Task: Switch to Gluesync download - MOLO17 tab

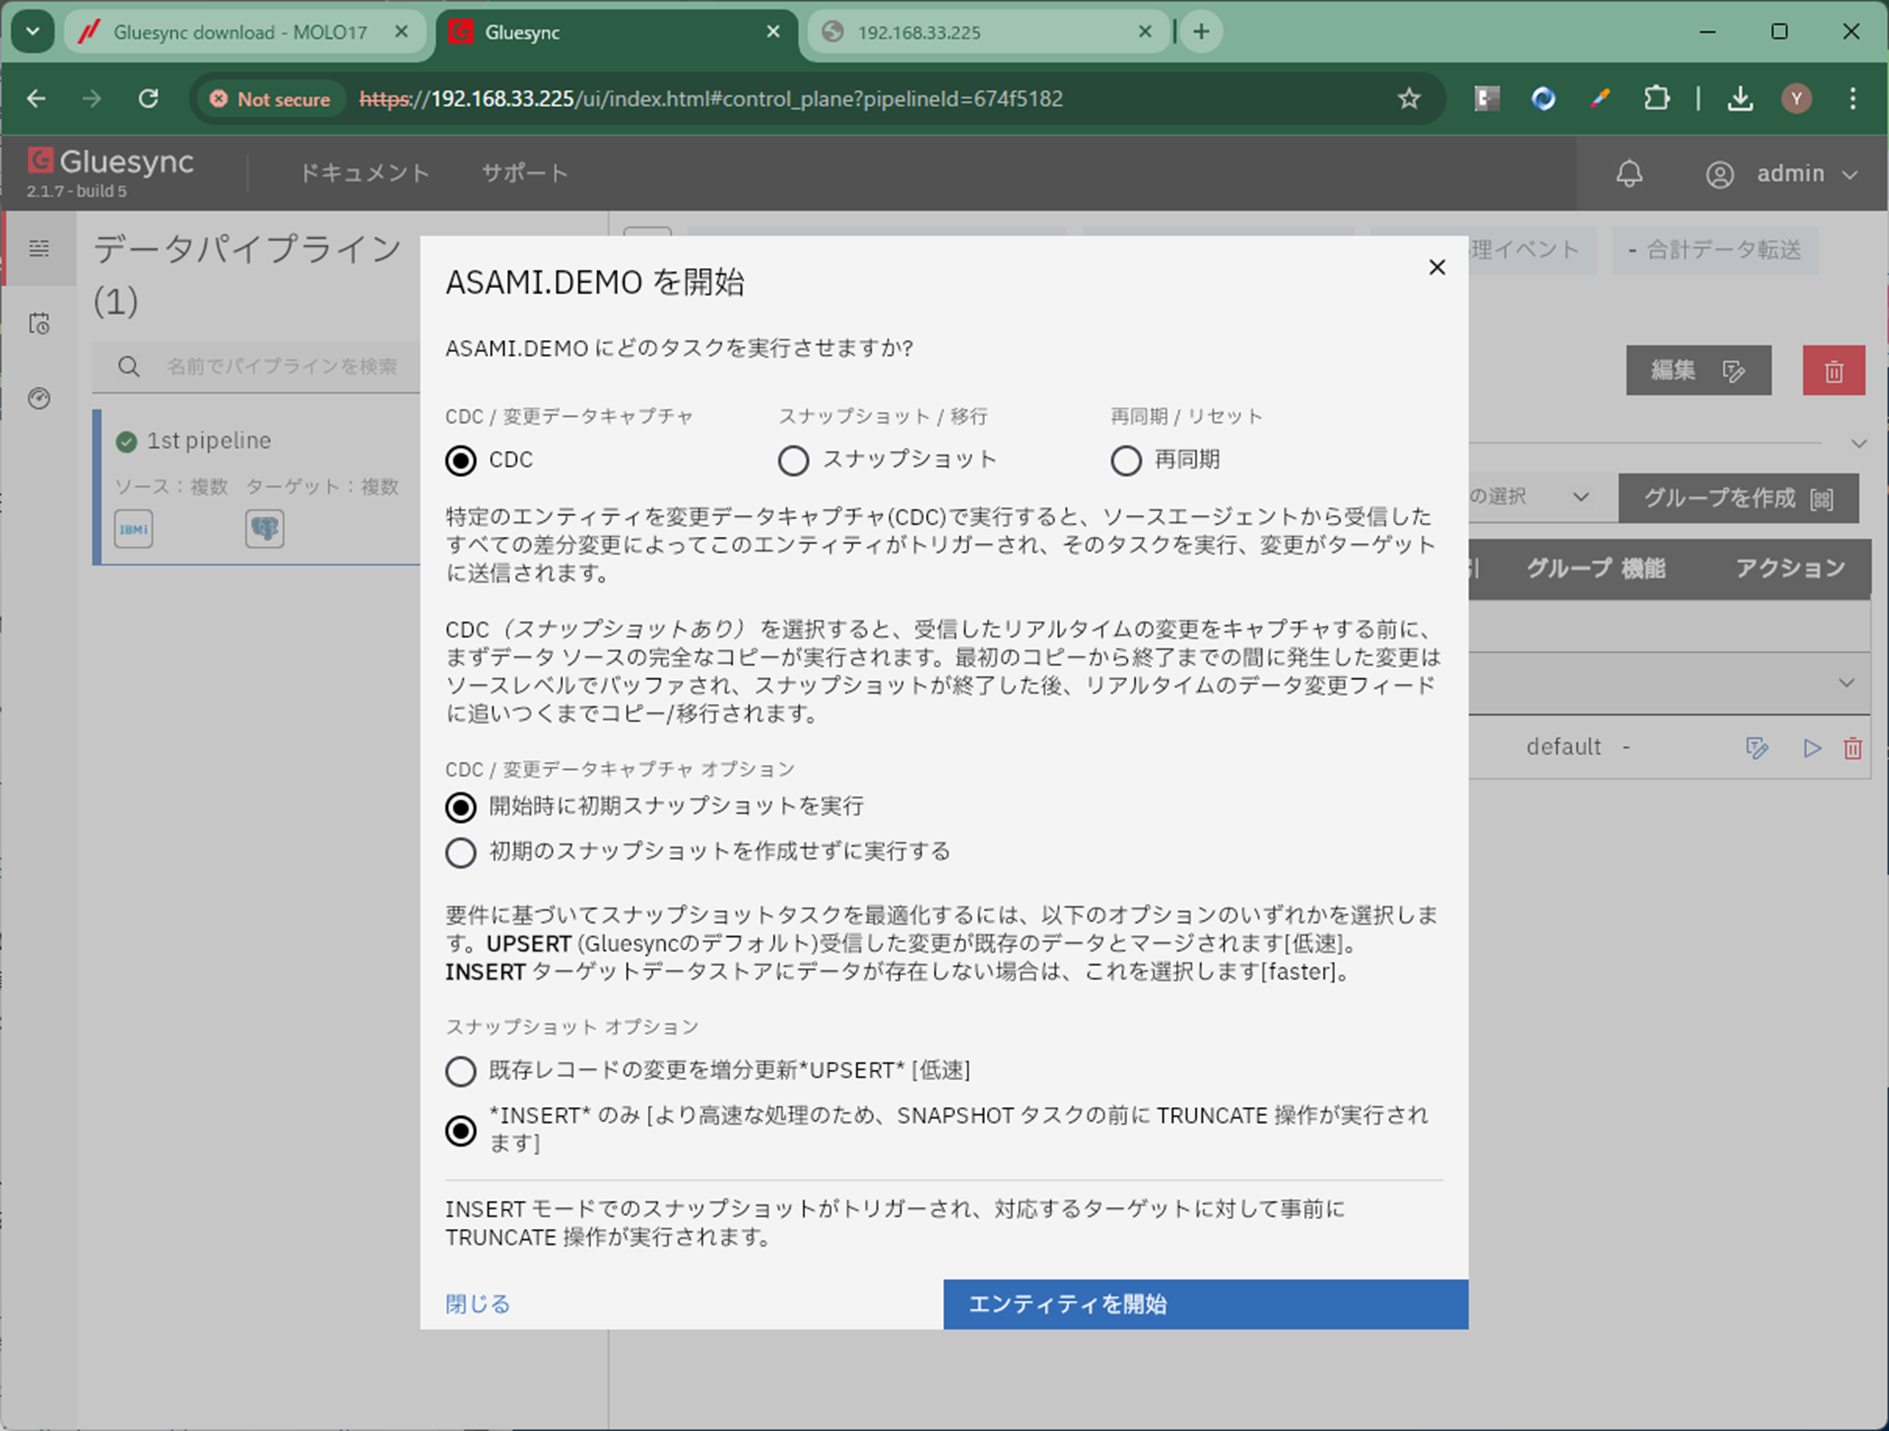Action: 240,32
